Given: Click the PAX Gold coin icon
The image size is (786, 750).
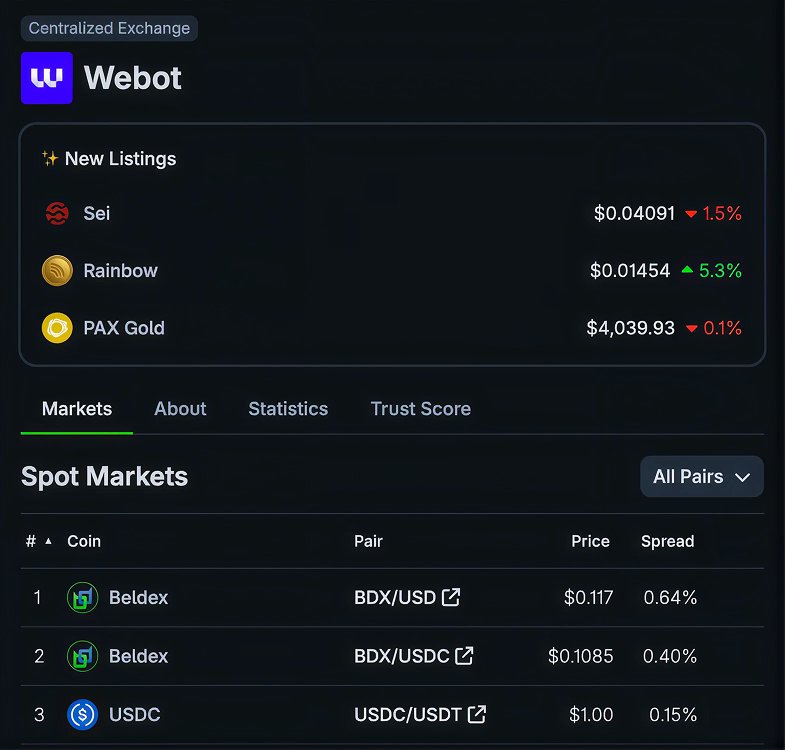Looking at the screenshot, I should [57, 328].
